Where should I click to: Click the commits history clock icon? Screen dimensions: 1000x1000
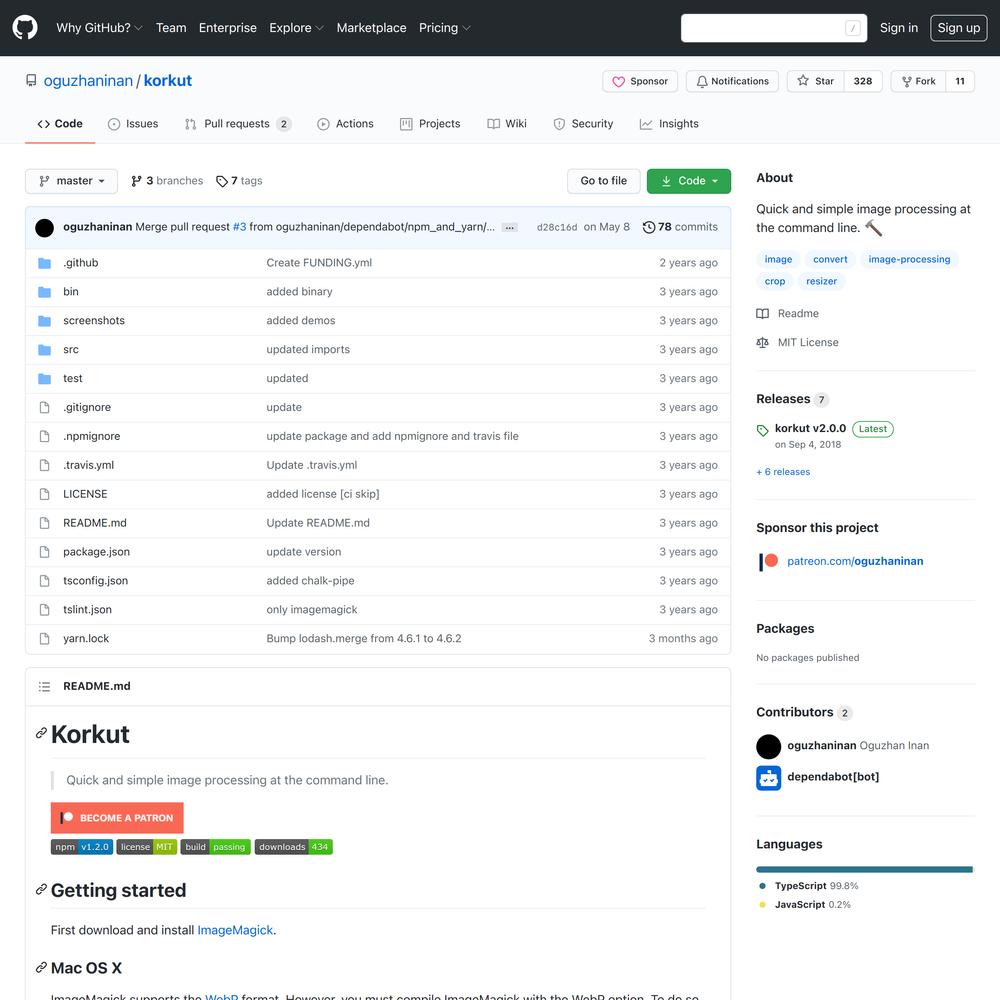point(649,227)
